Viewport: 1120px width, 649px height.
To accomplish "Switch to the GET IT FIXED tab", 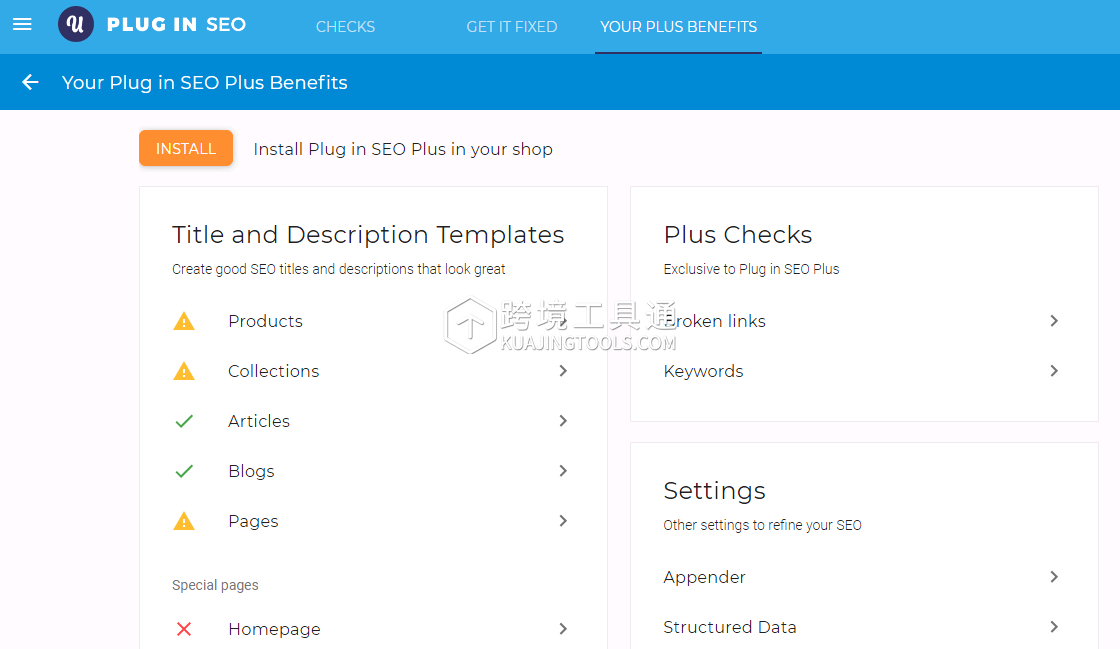I will (x=511, y=26).
